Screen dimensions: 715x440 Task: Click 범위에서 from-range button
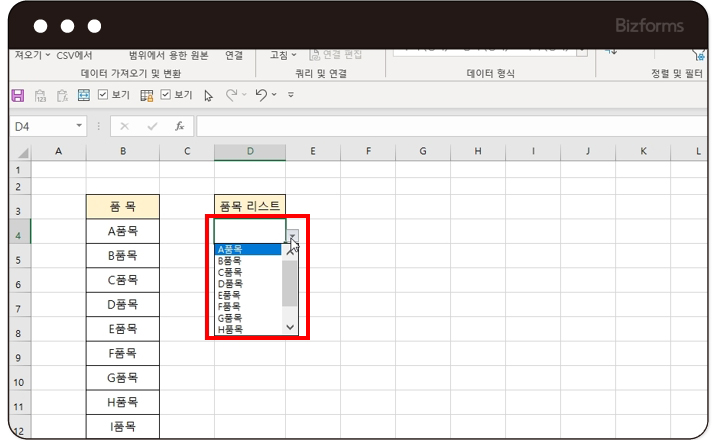pyautogui.click(x=147, y=55)
